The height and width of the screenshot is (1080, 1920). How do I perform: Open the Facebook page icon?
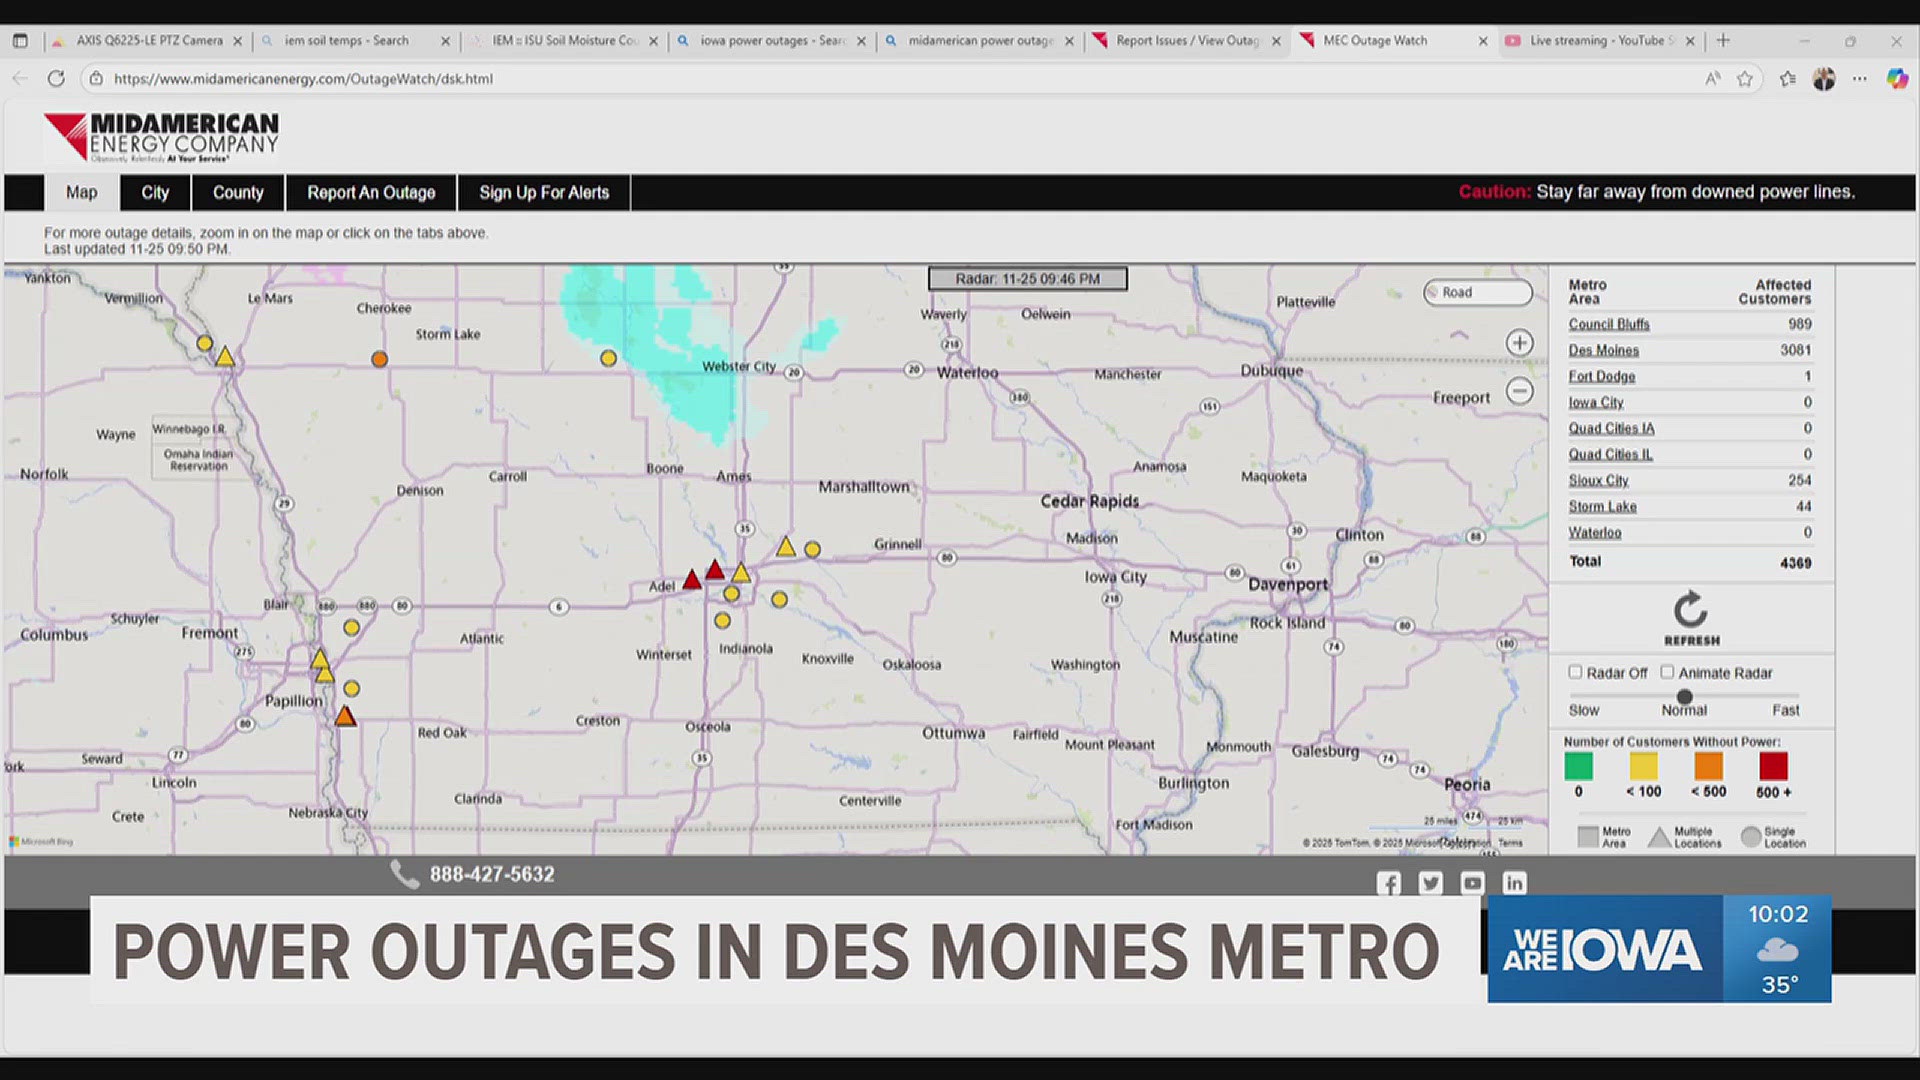coord(1389,883)
